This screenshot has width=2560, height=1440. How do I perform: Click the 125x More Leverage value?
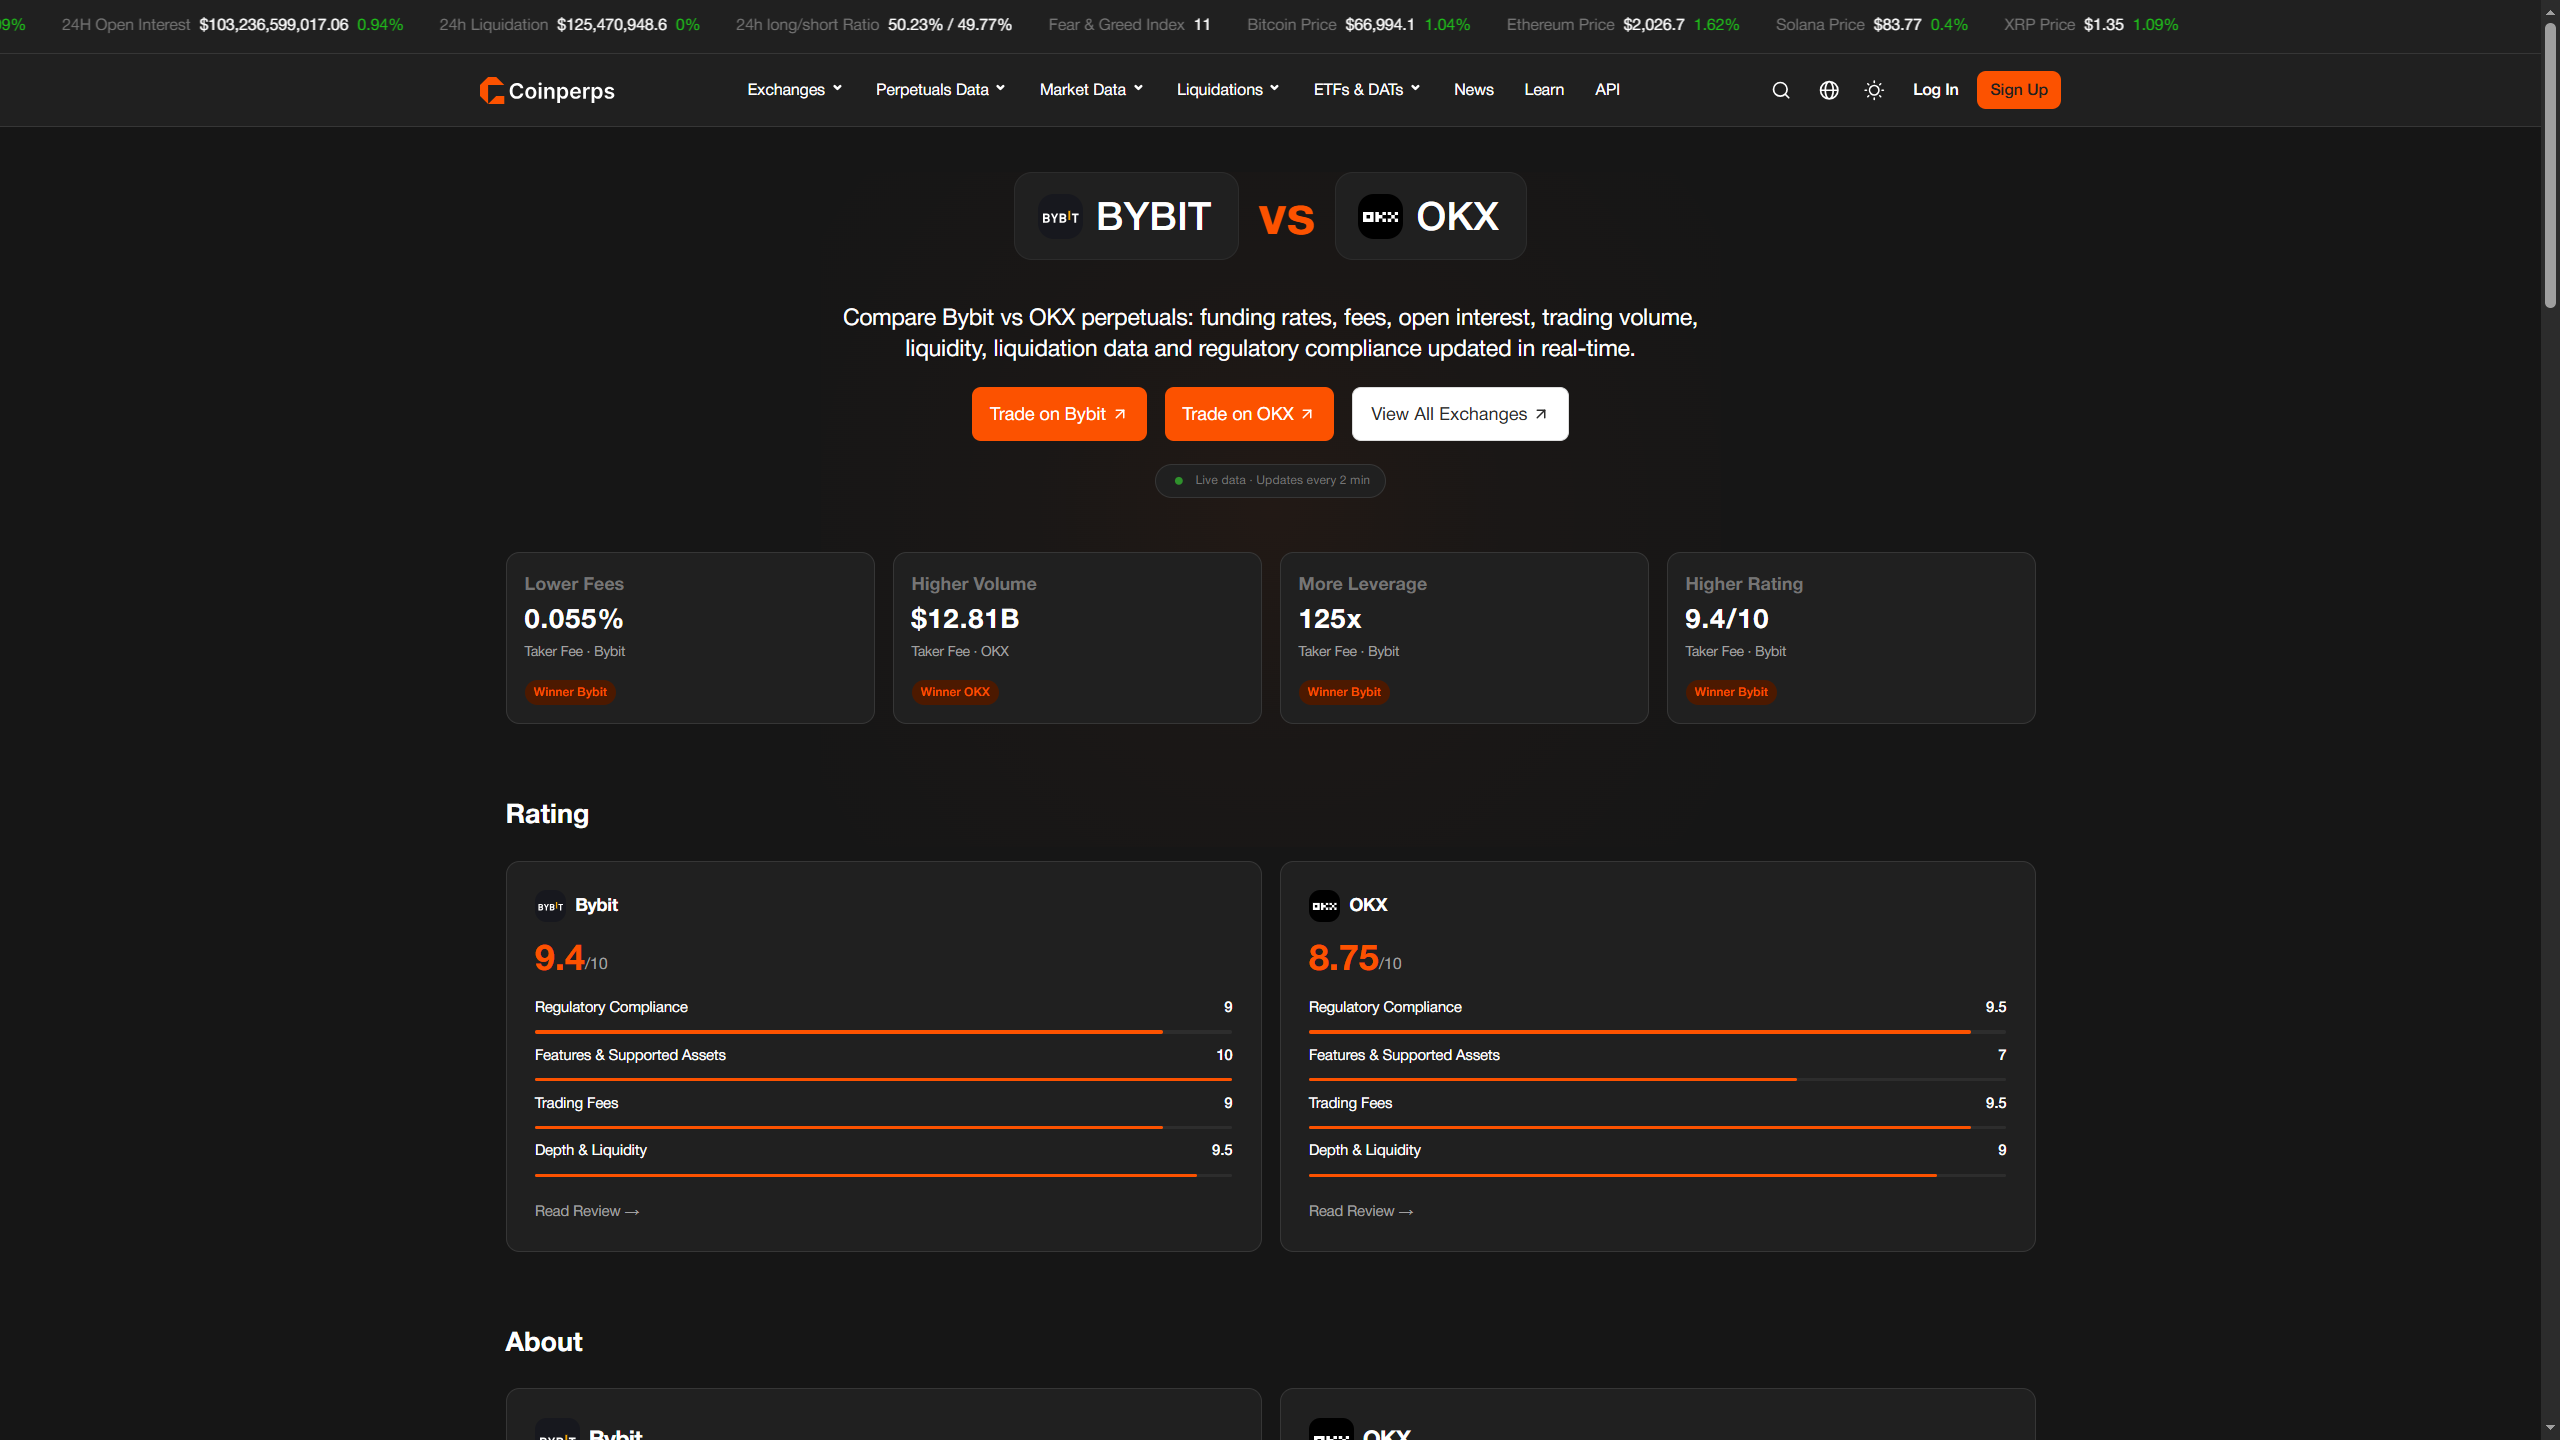click(x=1330, y=619)
